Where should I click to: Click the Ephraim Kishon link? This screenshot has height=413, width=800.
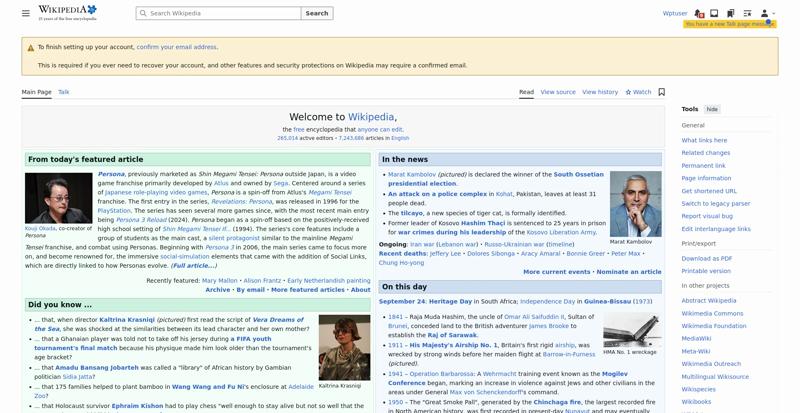point(137,406)
